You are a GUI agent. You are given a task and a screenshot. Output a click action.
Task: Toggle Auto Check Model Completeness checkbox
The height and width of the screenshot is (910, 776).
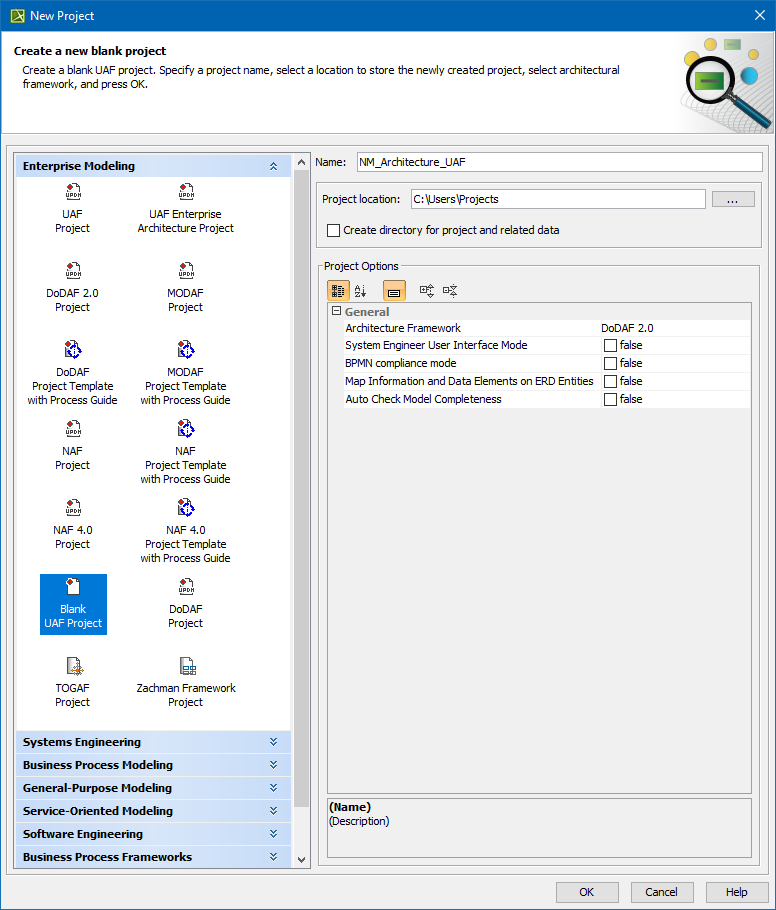(610, 399)
